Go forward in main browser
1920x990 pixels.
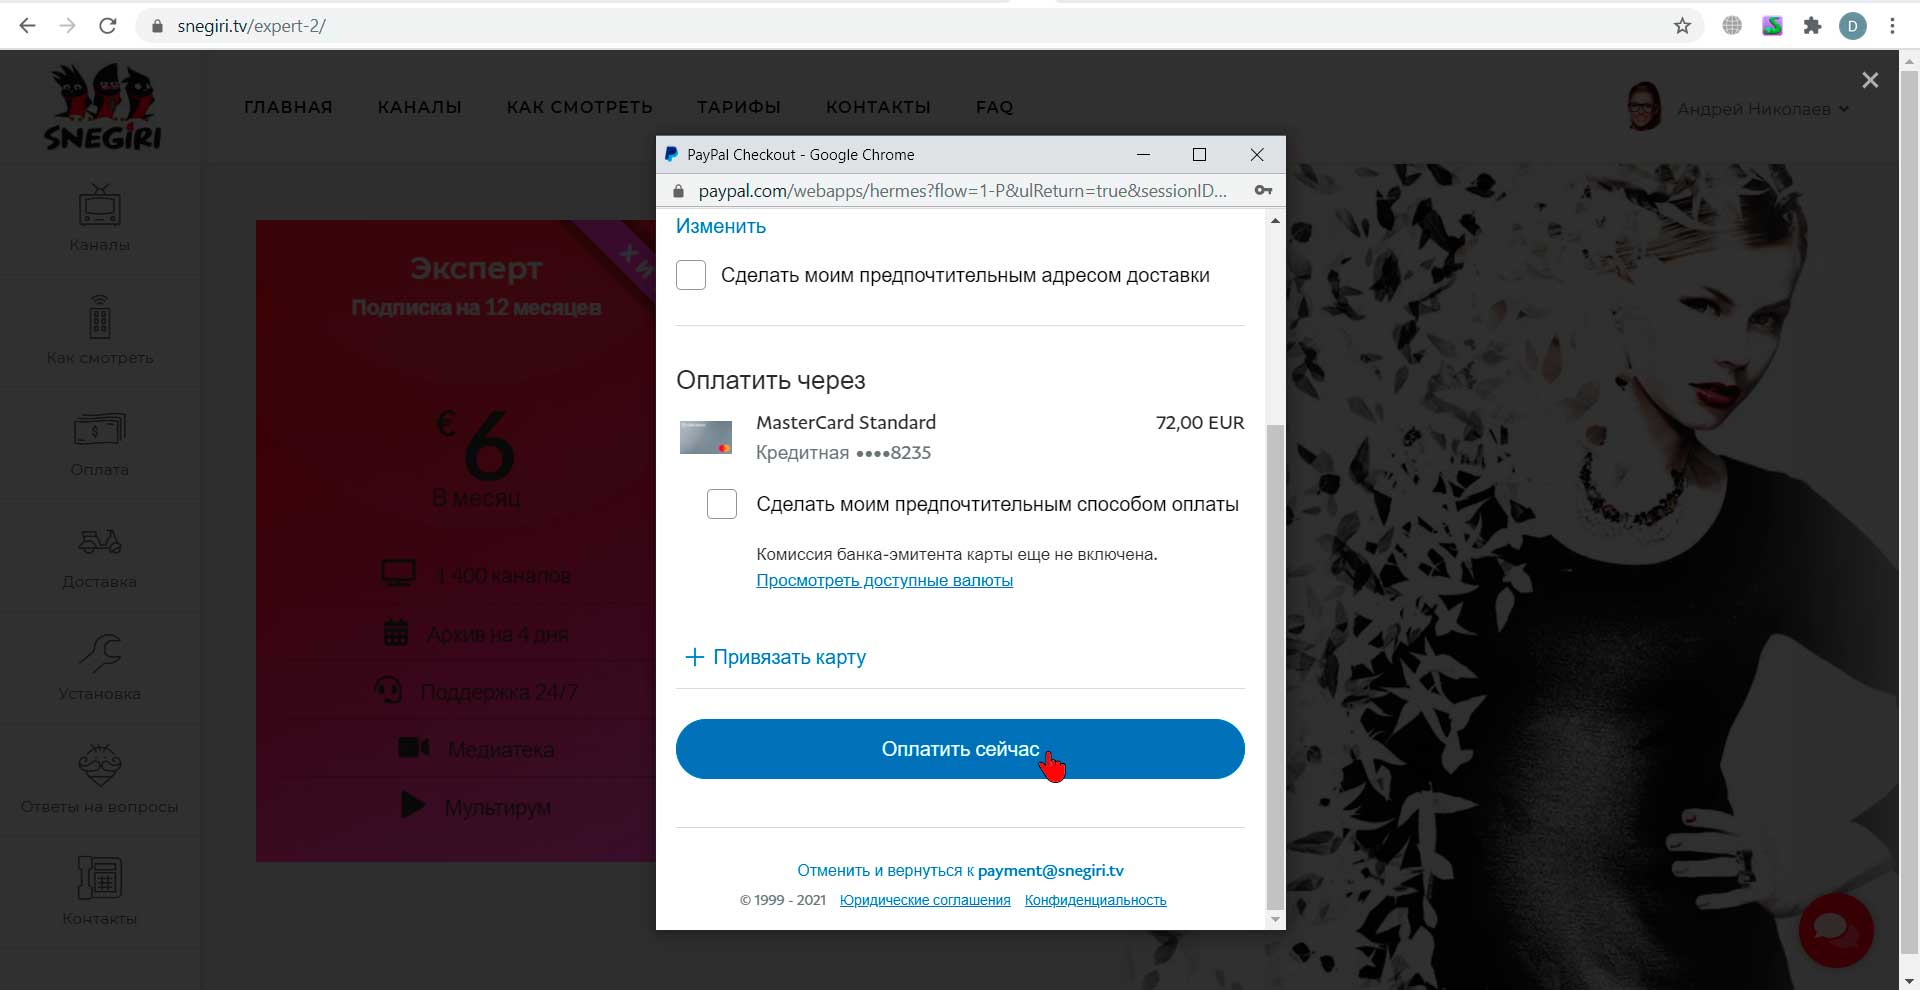(x=67, y=26)
